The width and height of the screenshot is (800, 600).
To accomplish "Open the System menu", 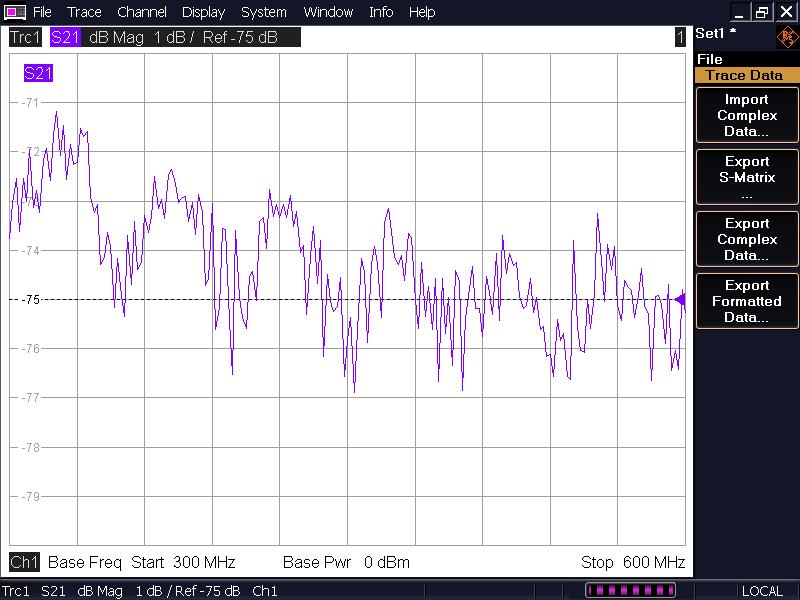I will [264, 12].
